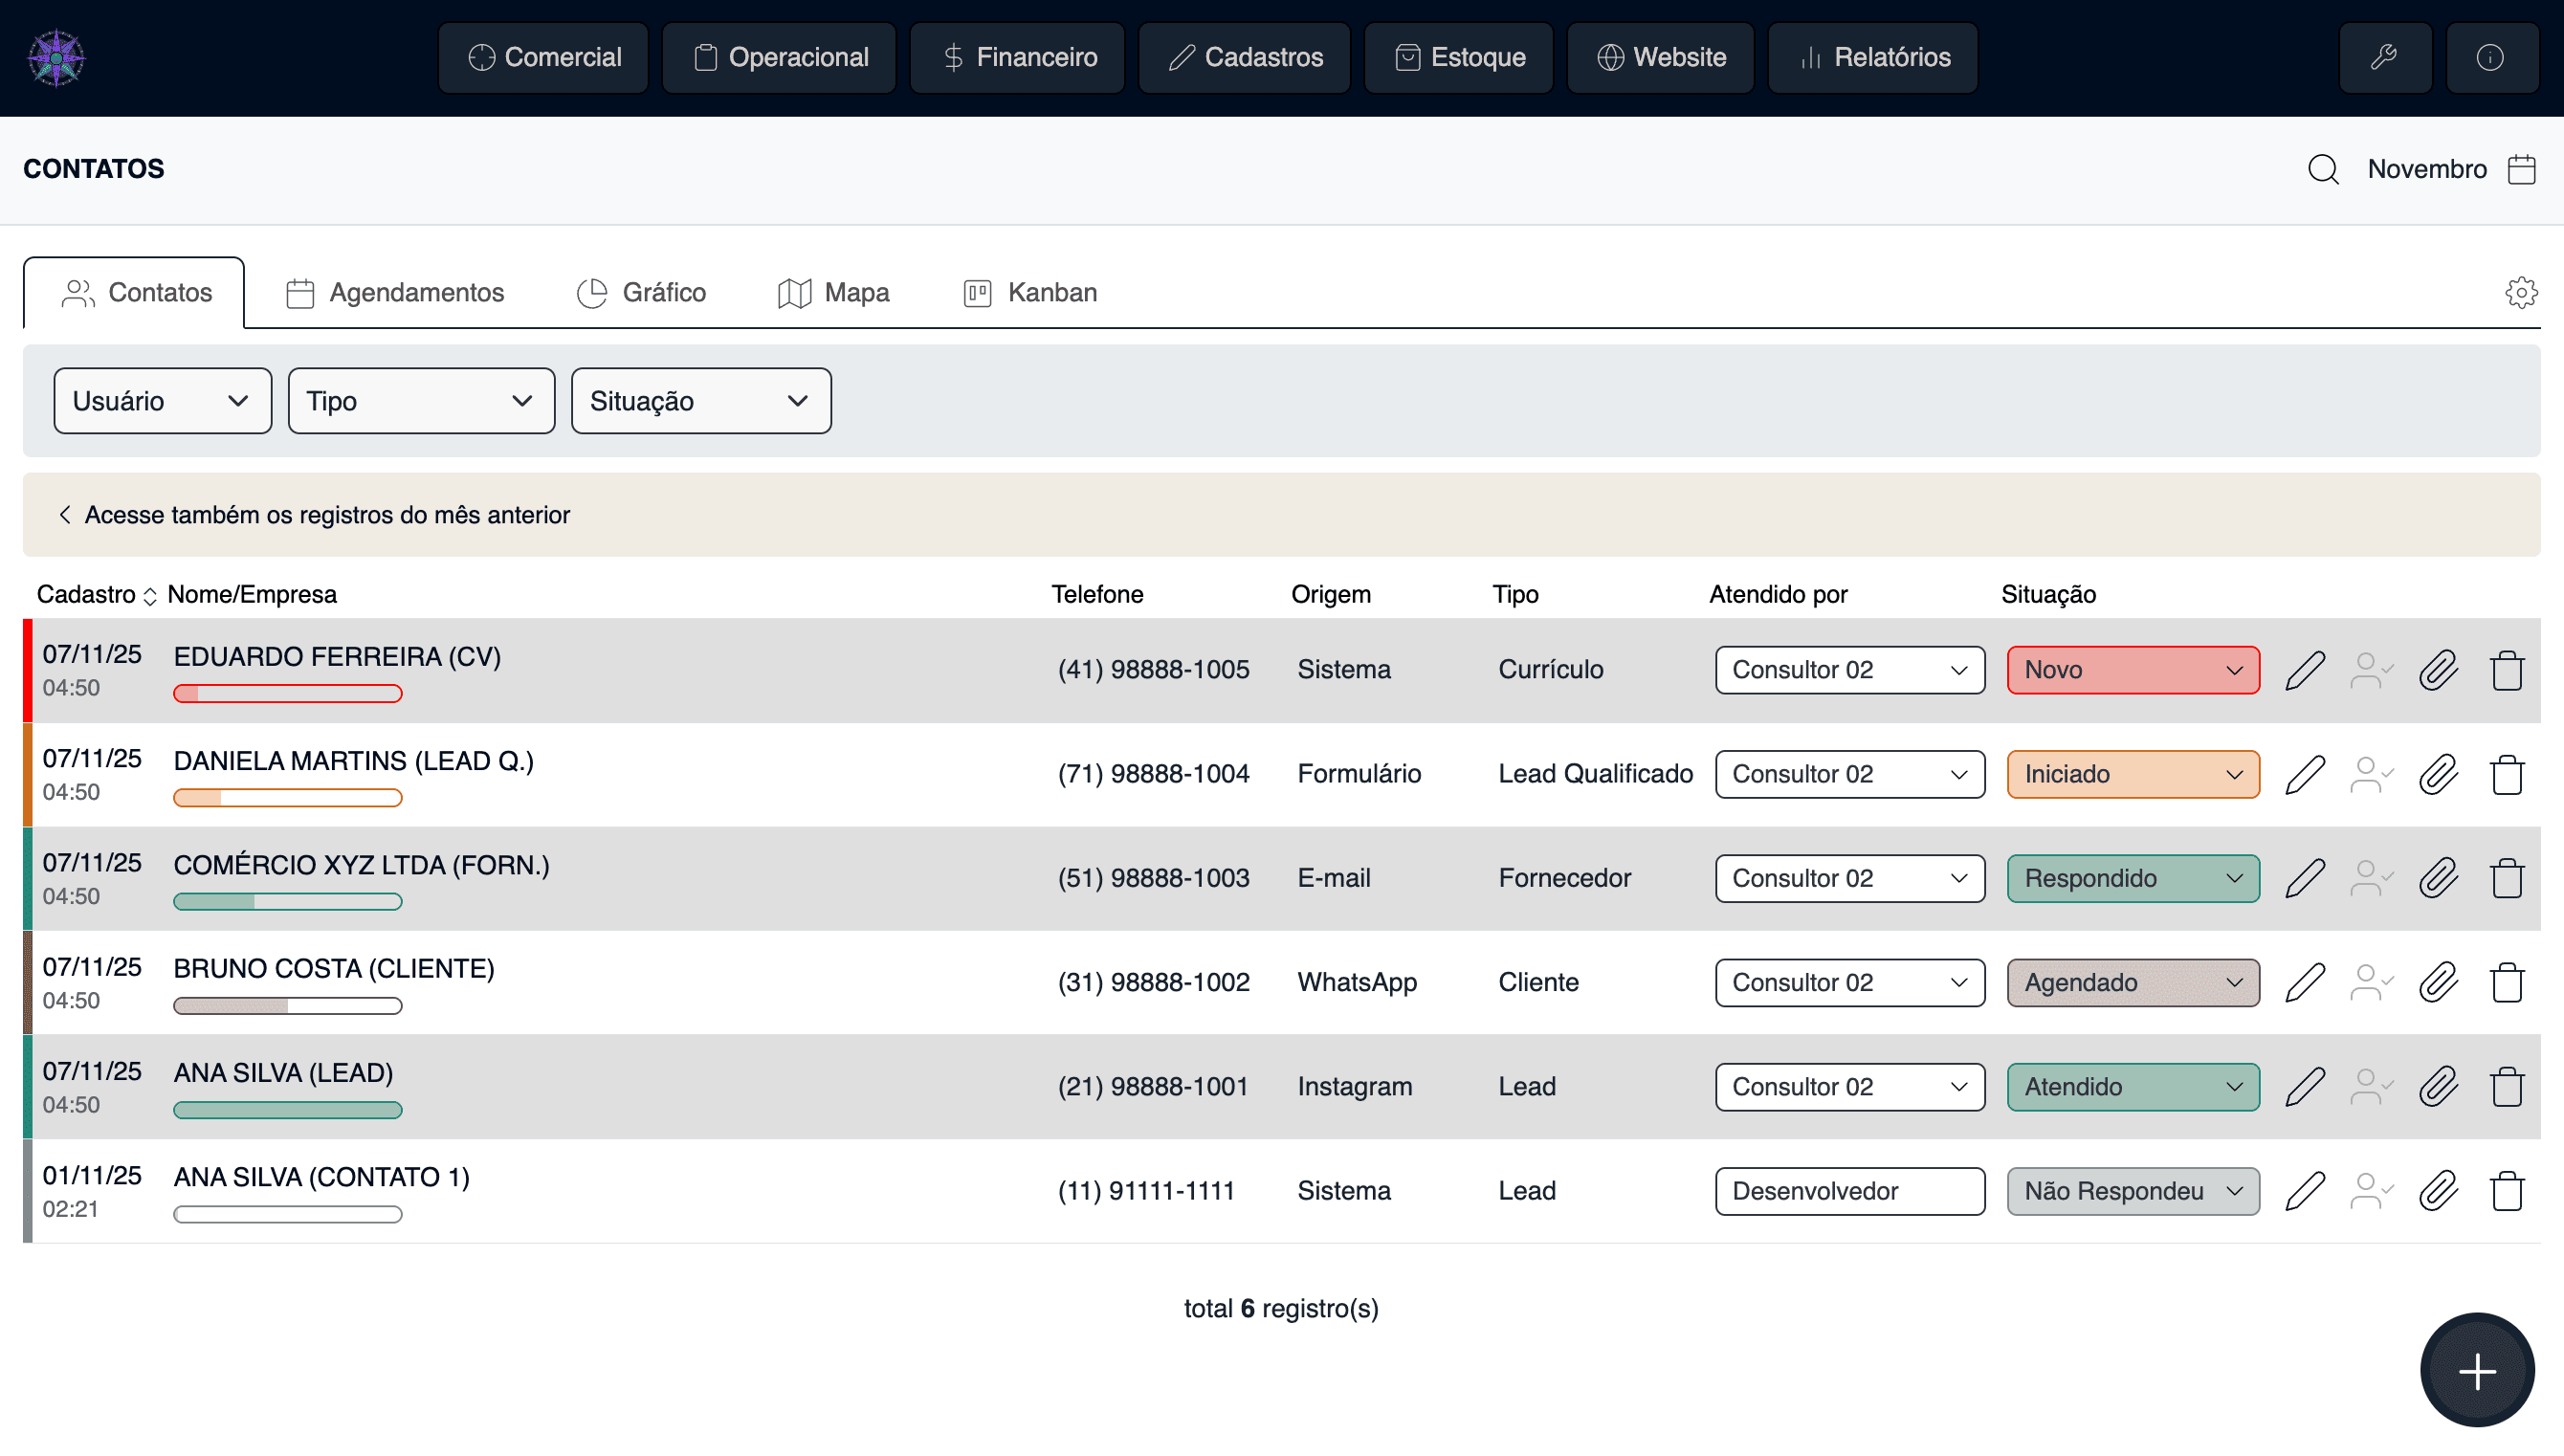Assign user via person-check icon on Bruno Costa row
Viewport: 2564px width, 1456px height.
(2372, 982)
